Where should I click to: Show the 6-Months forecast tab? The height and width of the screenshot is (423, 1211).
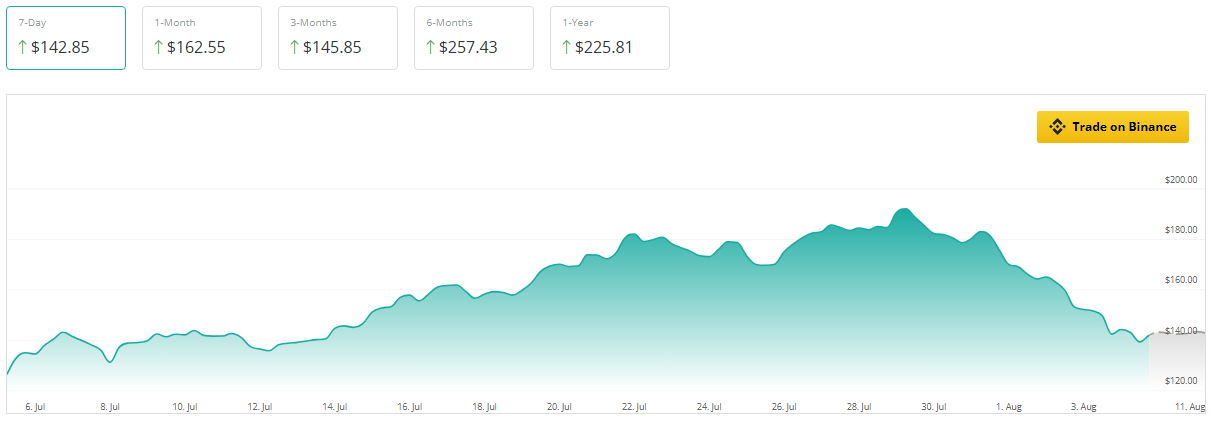coord(474,38)
